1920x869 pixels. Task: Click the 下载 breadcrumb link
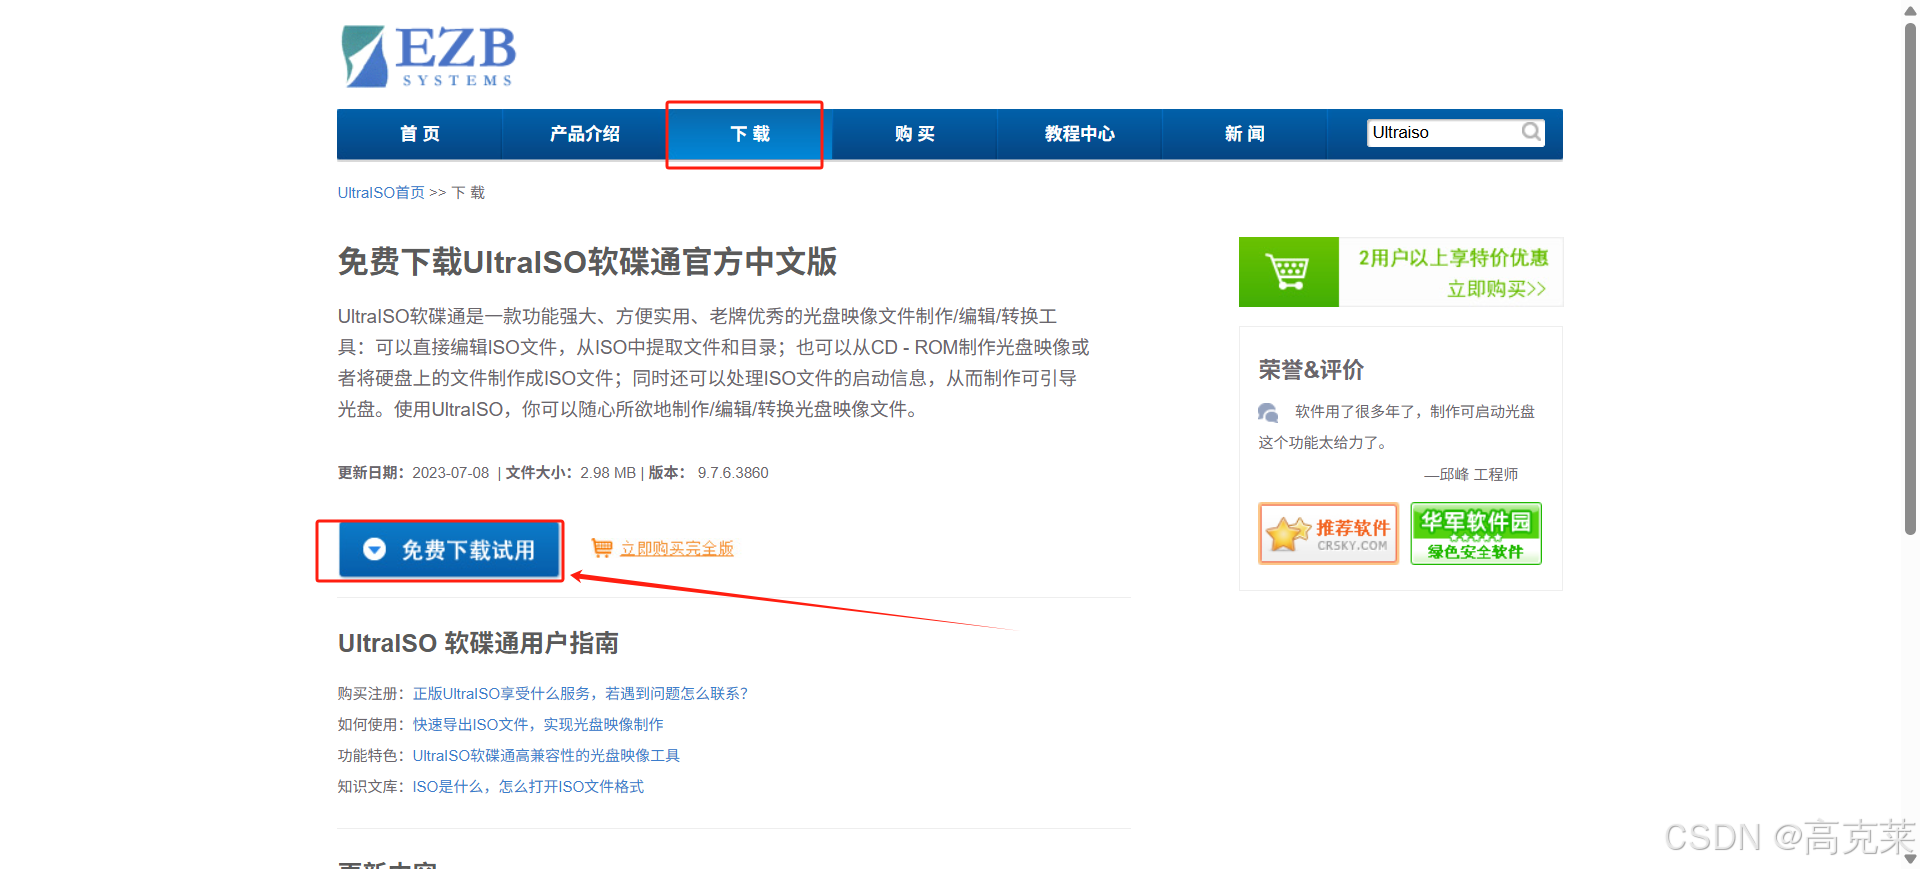pos(468,192)
